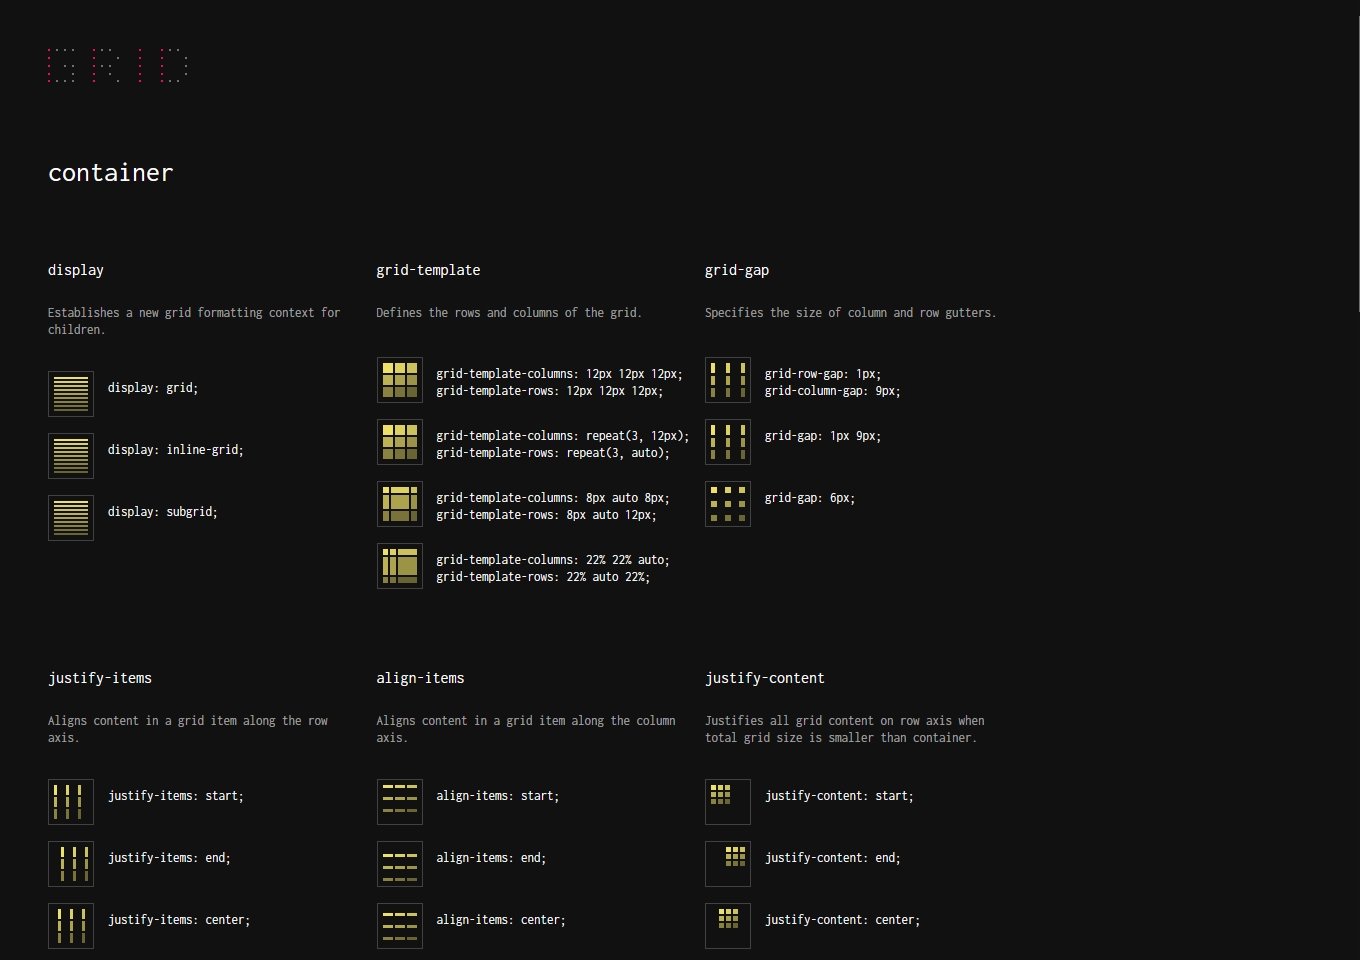Click the justify-content: end icon

click(728, 864)
